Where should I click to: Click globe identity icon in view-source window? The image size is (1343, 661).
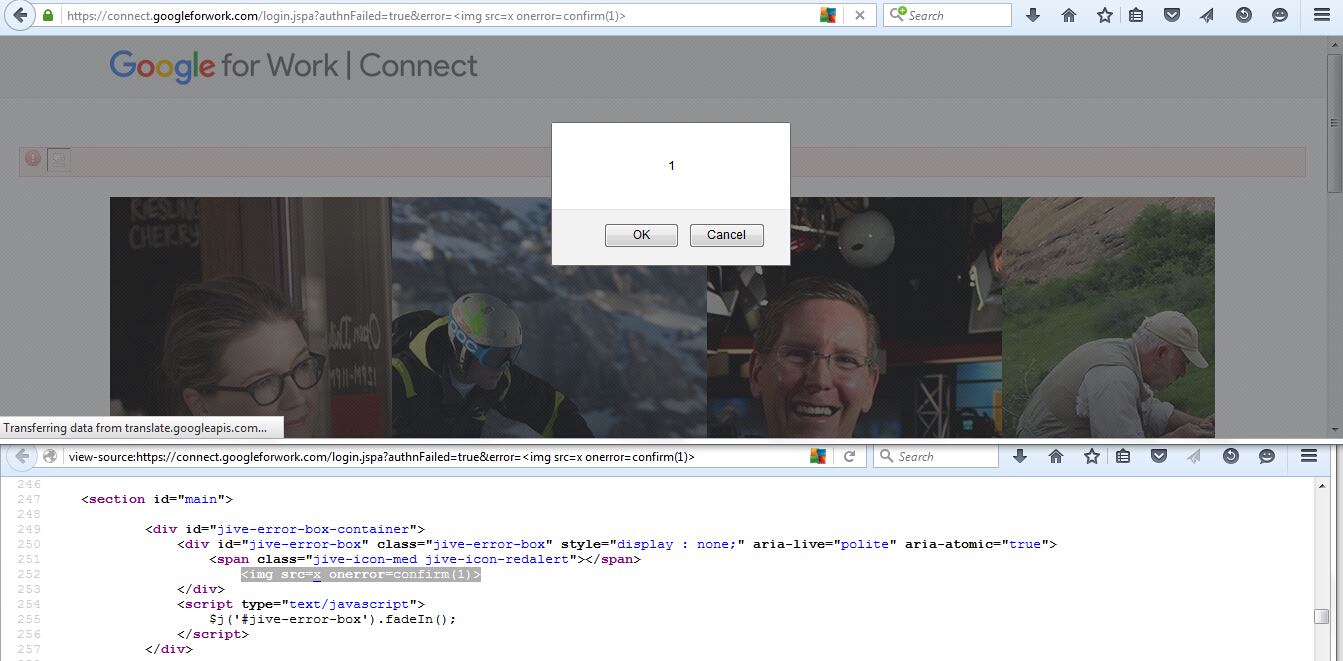click(49, 457)
